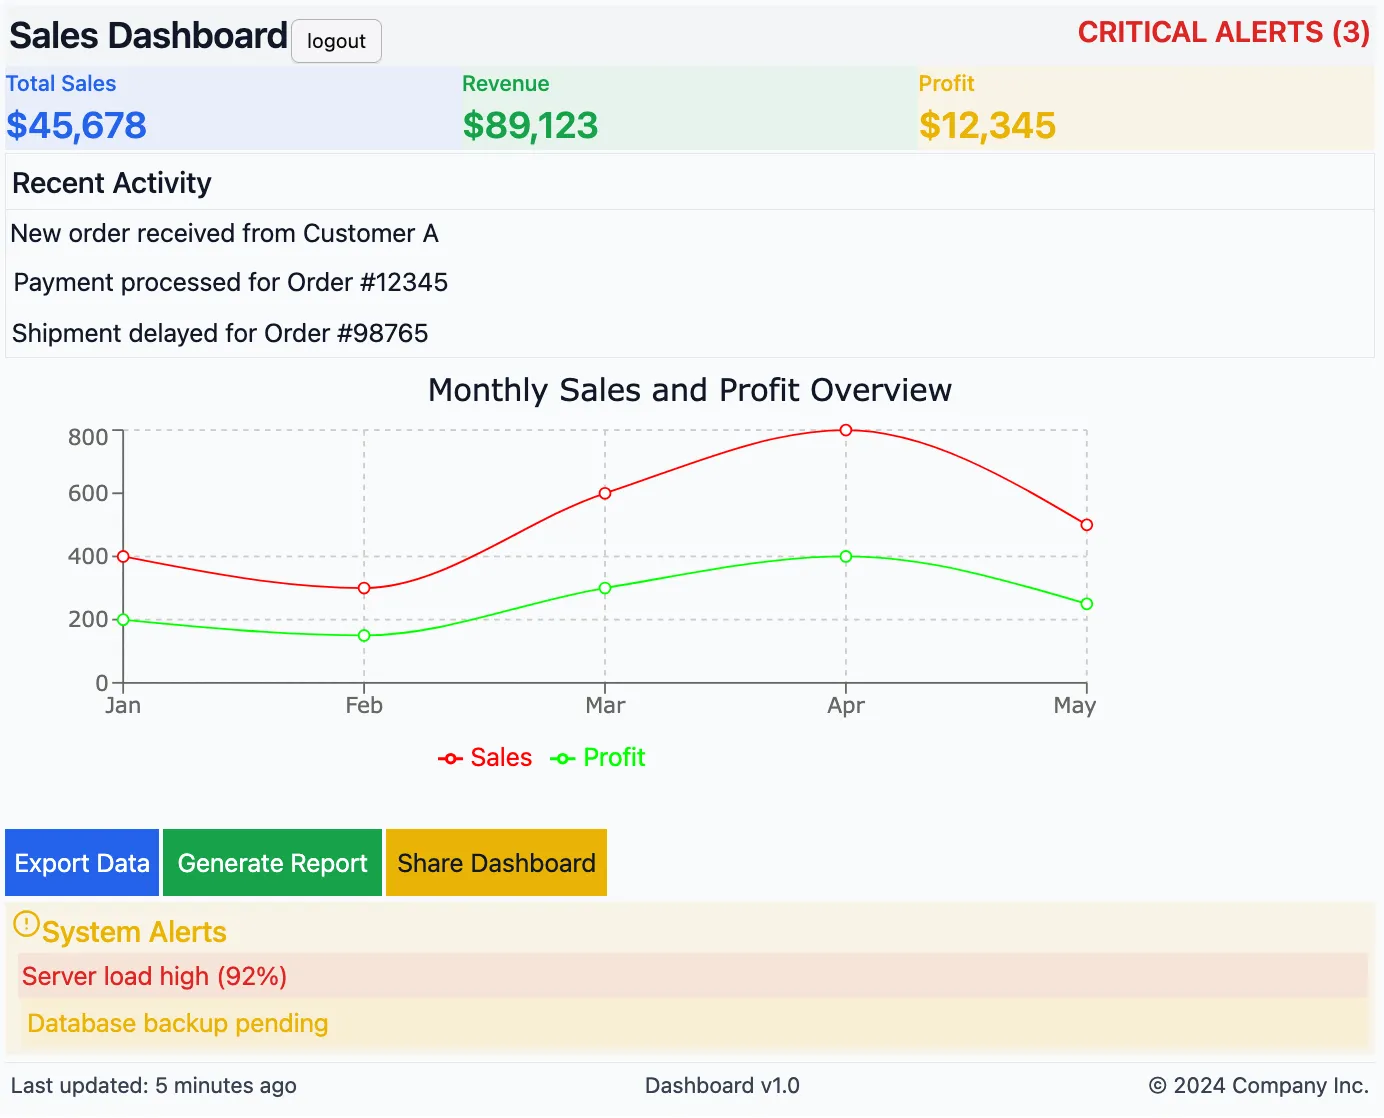
Task: Click the Sales data point for Feb
Action: coord(364,588)
